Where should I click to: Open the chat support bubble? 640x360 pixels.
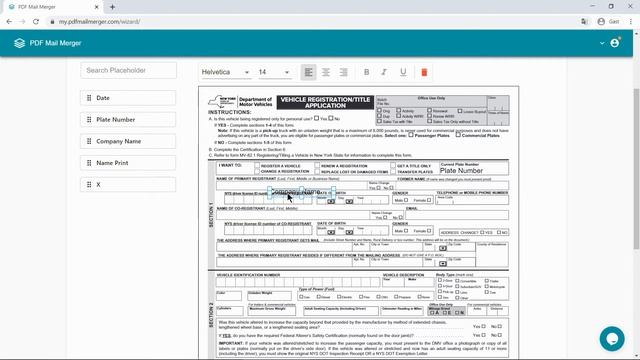tap(612, 339)
